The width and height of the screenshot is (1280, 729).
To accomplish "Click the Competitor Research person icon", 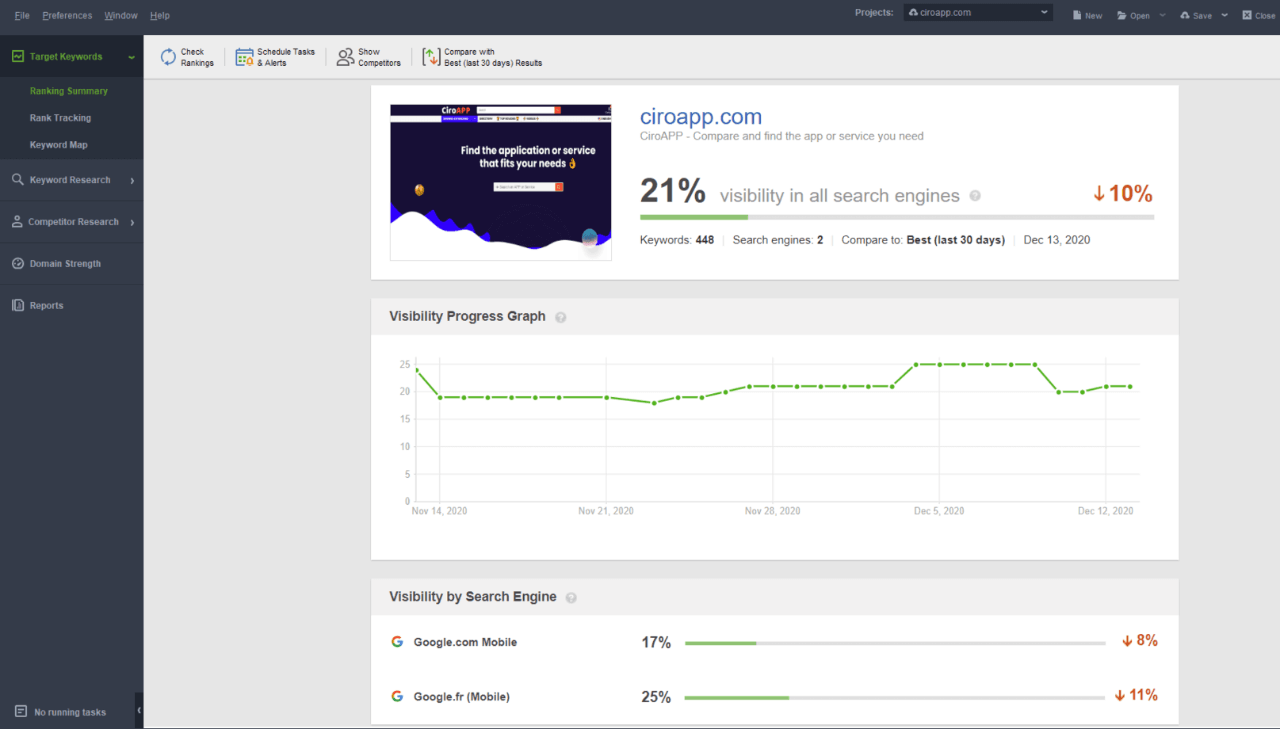I will (x=17, y=222).
